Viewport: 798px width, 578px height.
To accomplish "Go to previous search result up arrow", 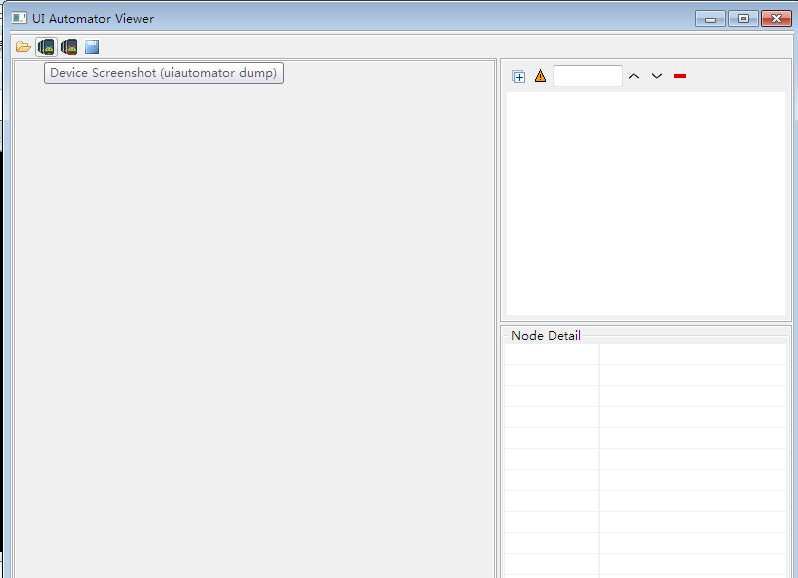I will pyautogui.click(x=634, y=76).
